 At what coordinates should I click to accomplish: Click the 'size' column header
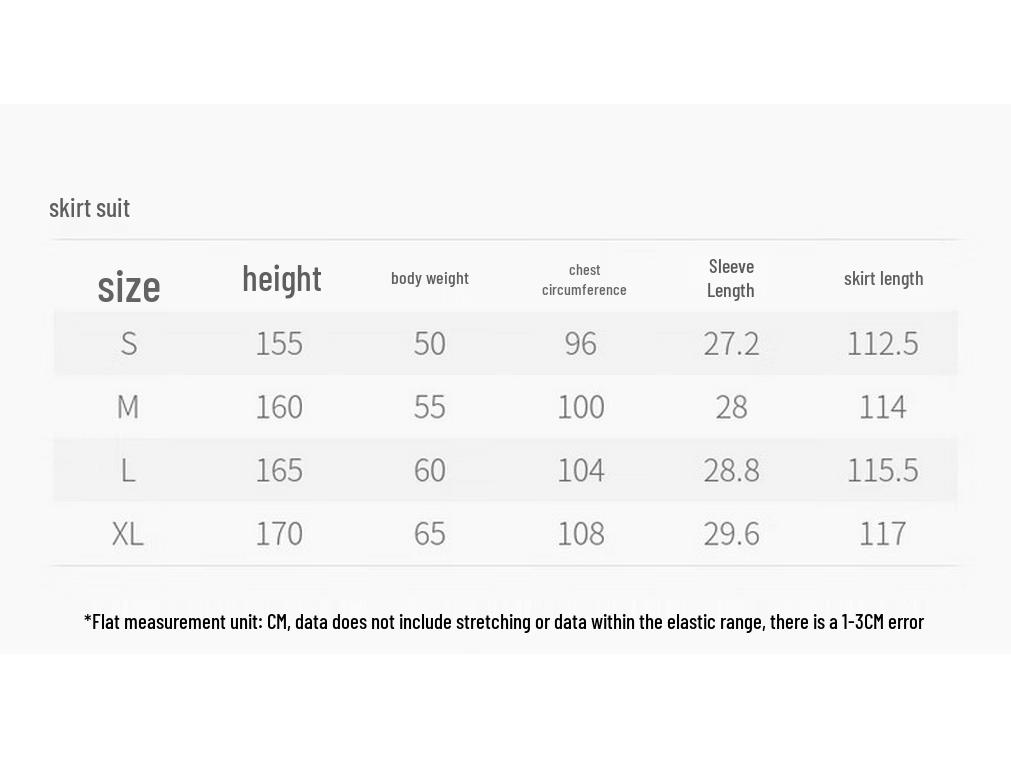[129, 287]
